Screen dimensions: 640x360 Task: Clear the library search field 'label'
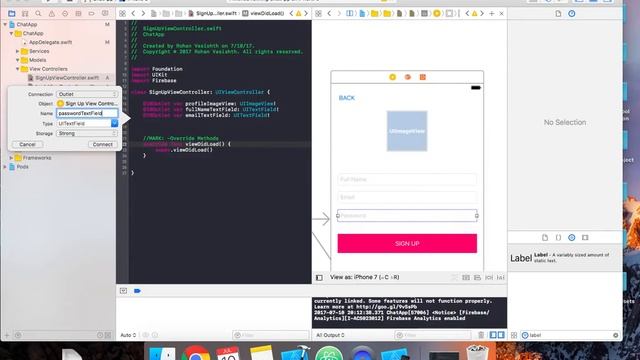coord(616,335)
